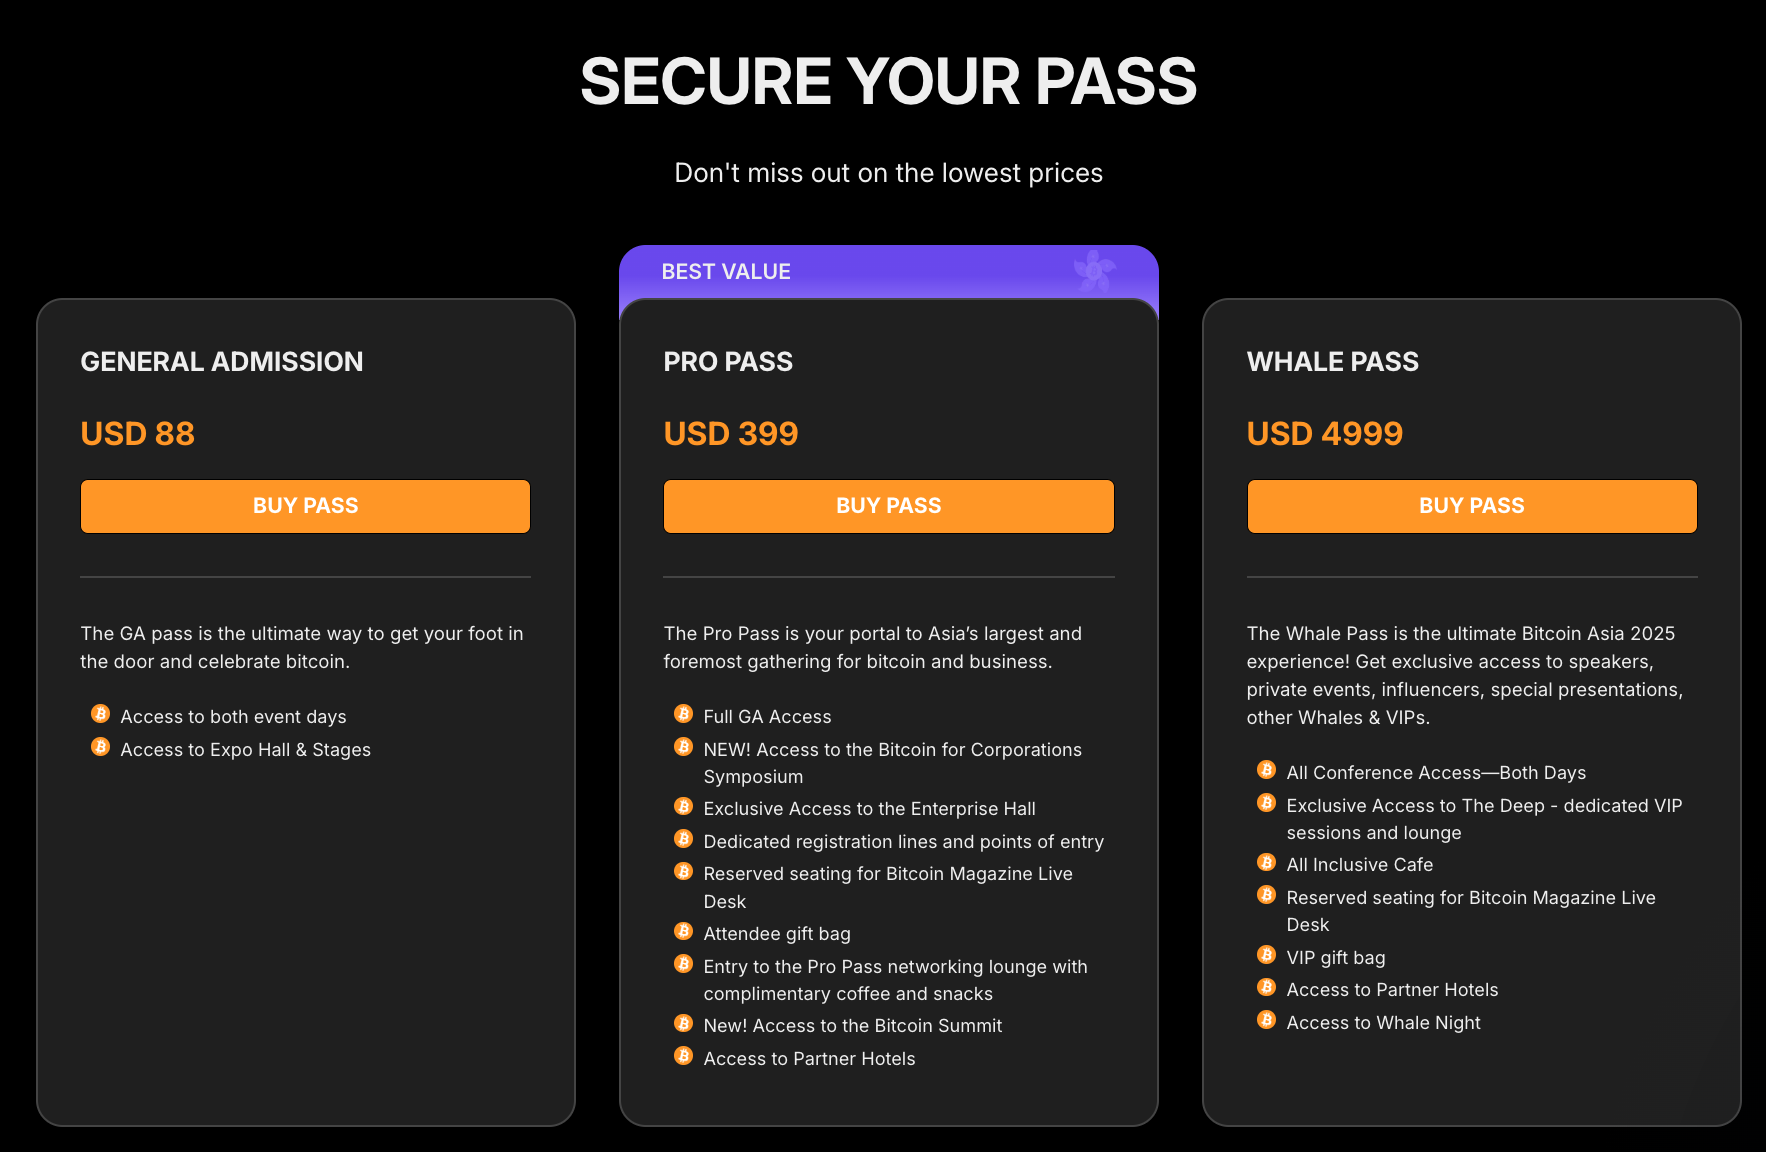Click bitcoin icon next to Access to Whale Night
1766x1152 pixels.
pyautogui.click(x=1266, y=1020)
